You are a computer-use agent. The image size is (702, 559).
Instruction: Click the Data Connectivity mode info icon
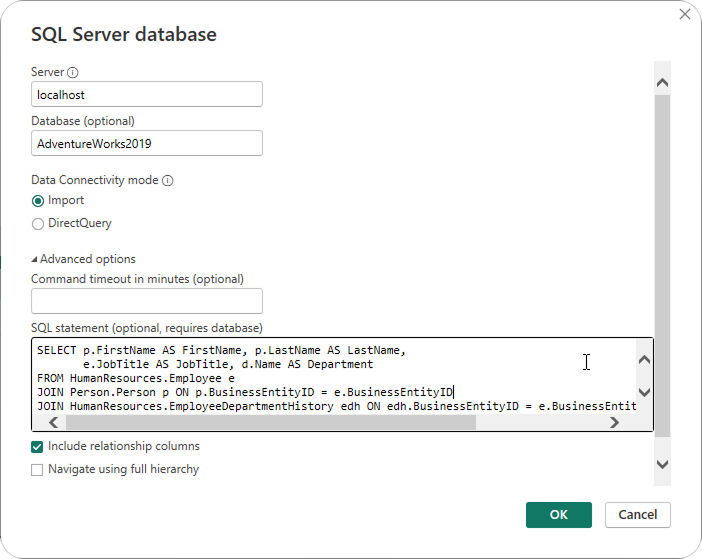(x=167, y=181)
